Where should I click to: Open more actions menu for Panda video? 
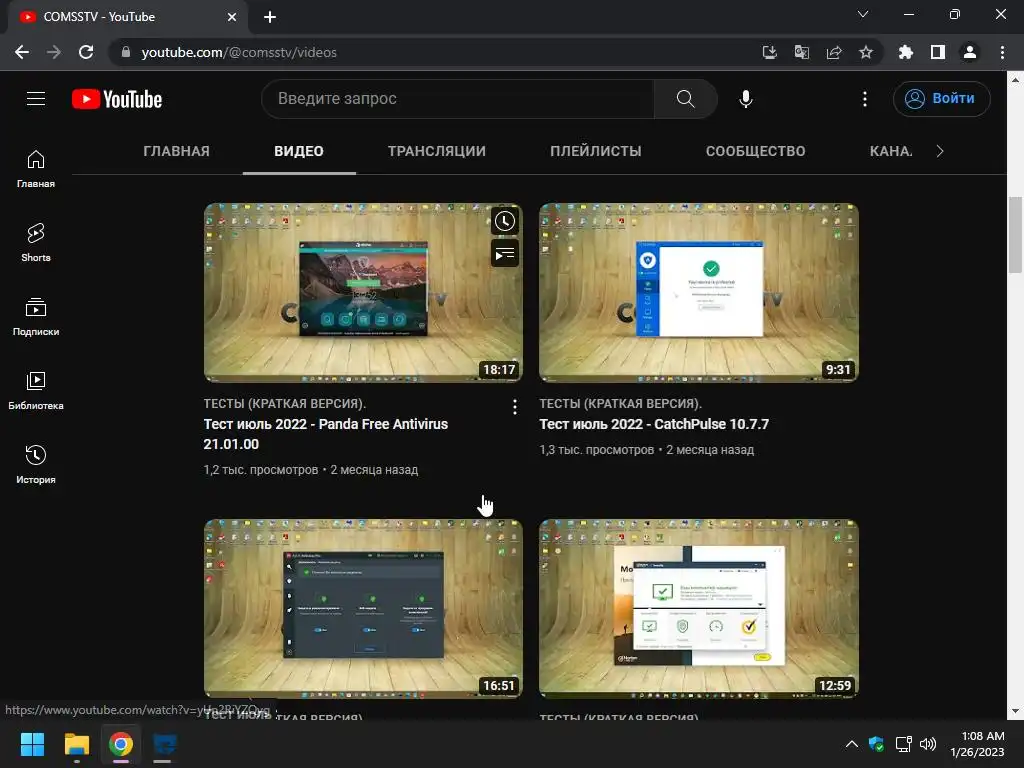click(x=515, y=407)
